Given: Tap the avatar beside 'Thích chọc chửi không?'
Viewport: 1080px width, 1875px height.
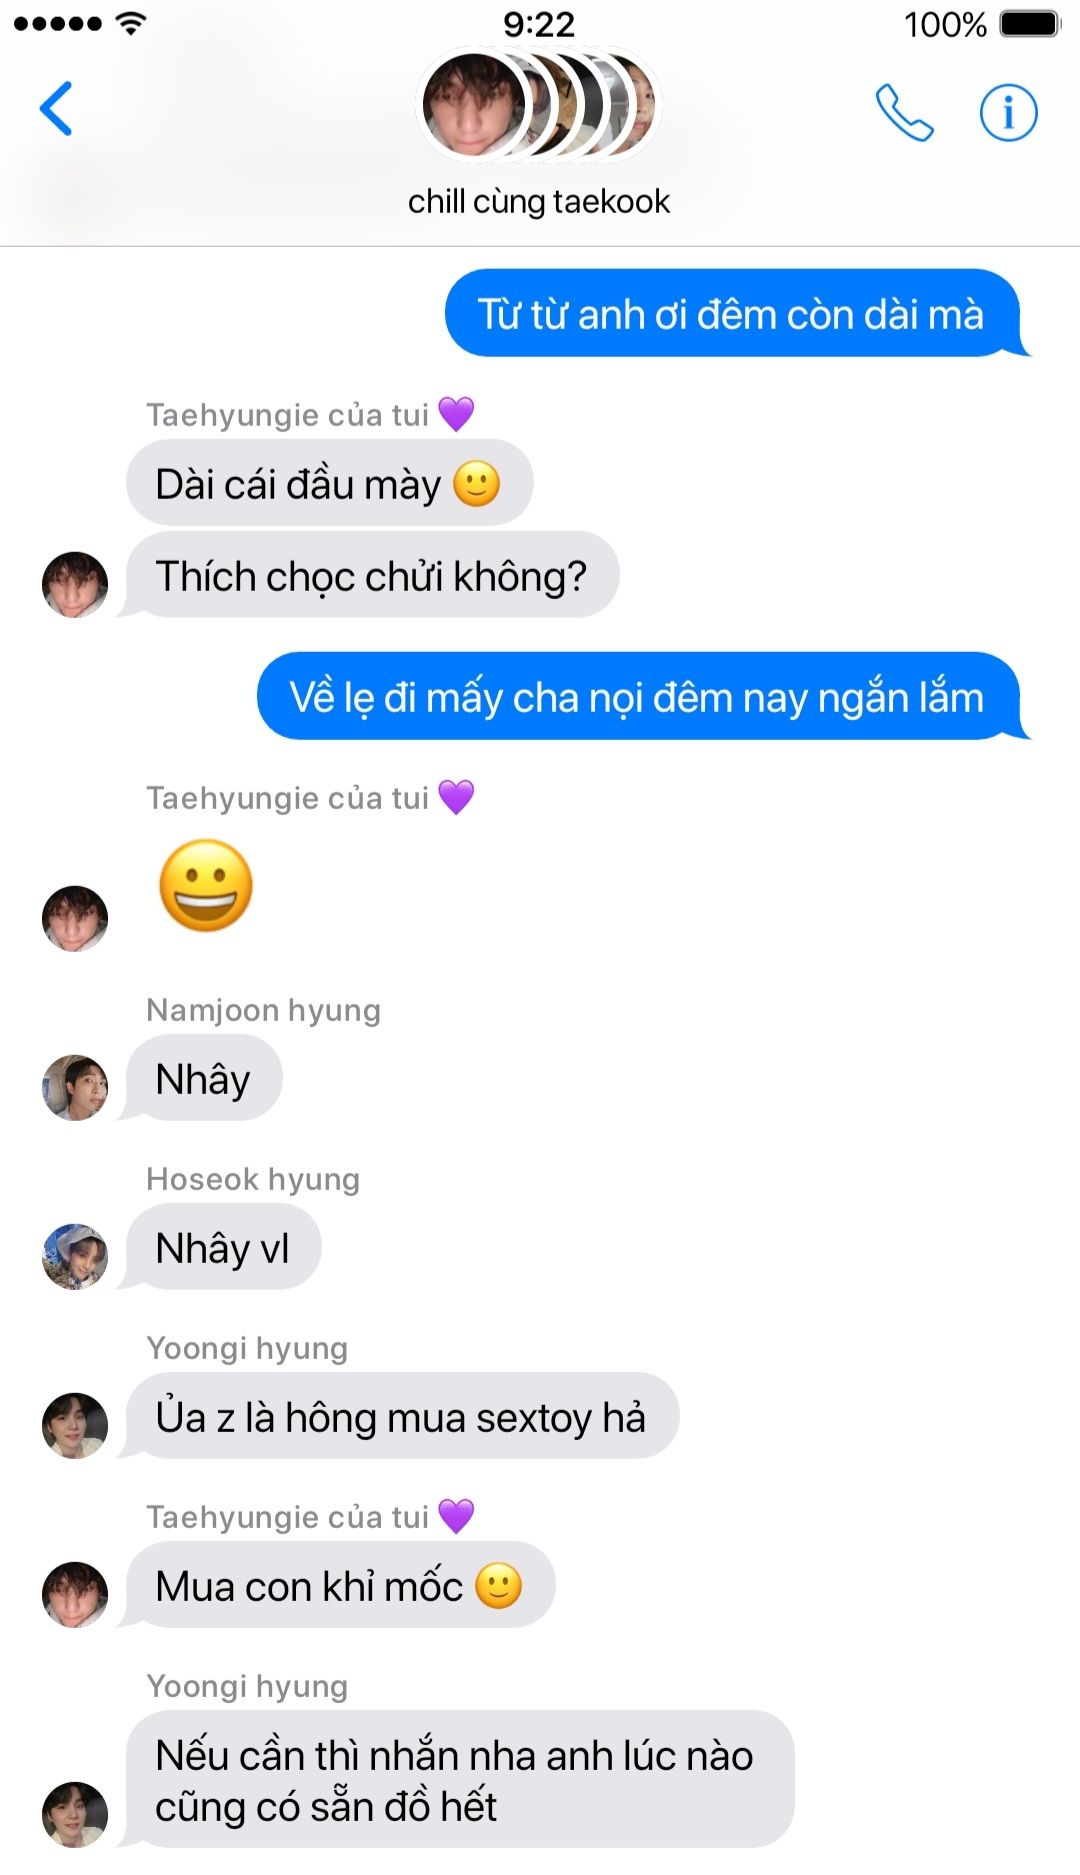Looking at the screenshot, I should (x=75, y=584).
